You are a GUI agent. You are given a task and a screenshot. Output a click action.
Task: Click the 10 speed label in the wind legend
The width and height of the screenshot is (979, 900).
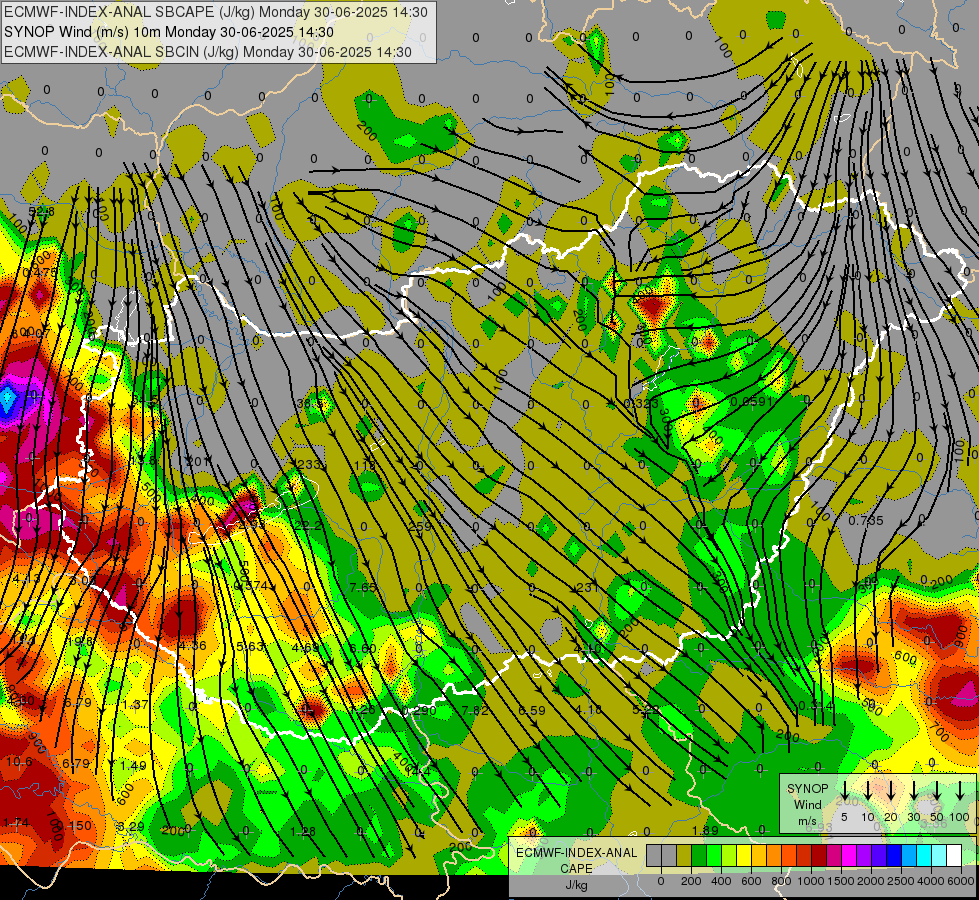point(867,817)
